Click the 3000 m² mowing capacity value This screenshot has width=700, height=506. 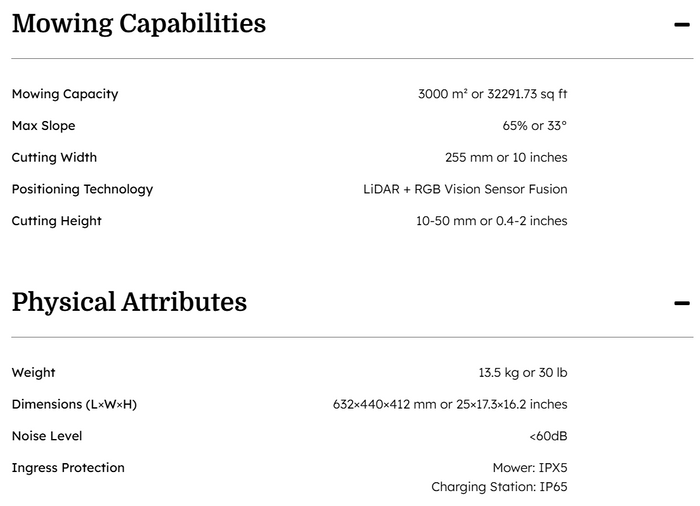[492, 94]
